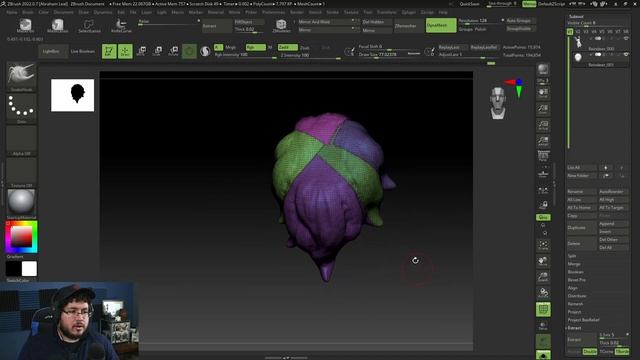Open the material sphere selector

[x=21, y=202]
